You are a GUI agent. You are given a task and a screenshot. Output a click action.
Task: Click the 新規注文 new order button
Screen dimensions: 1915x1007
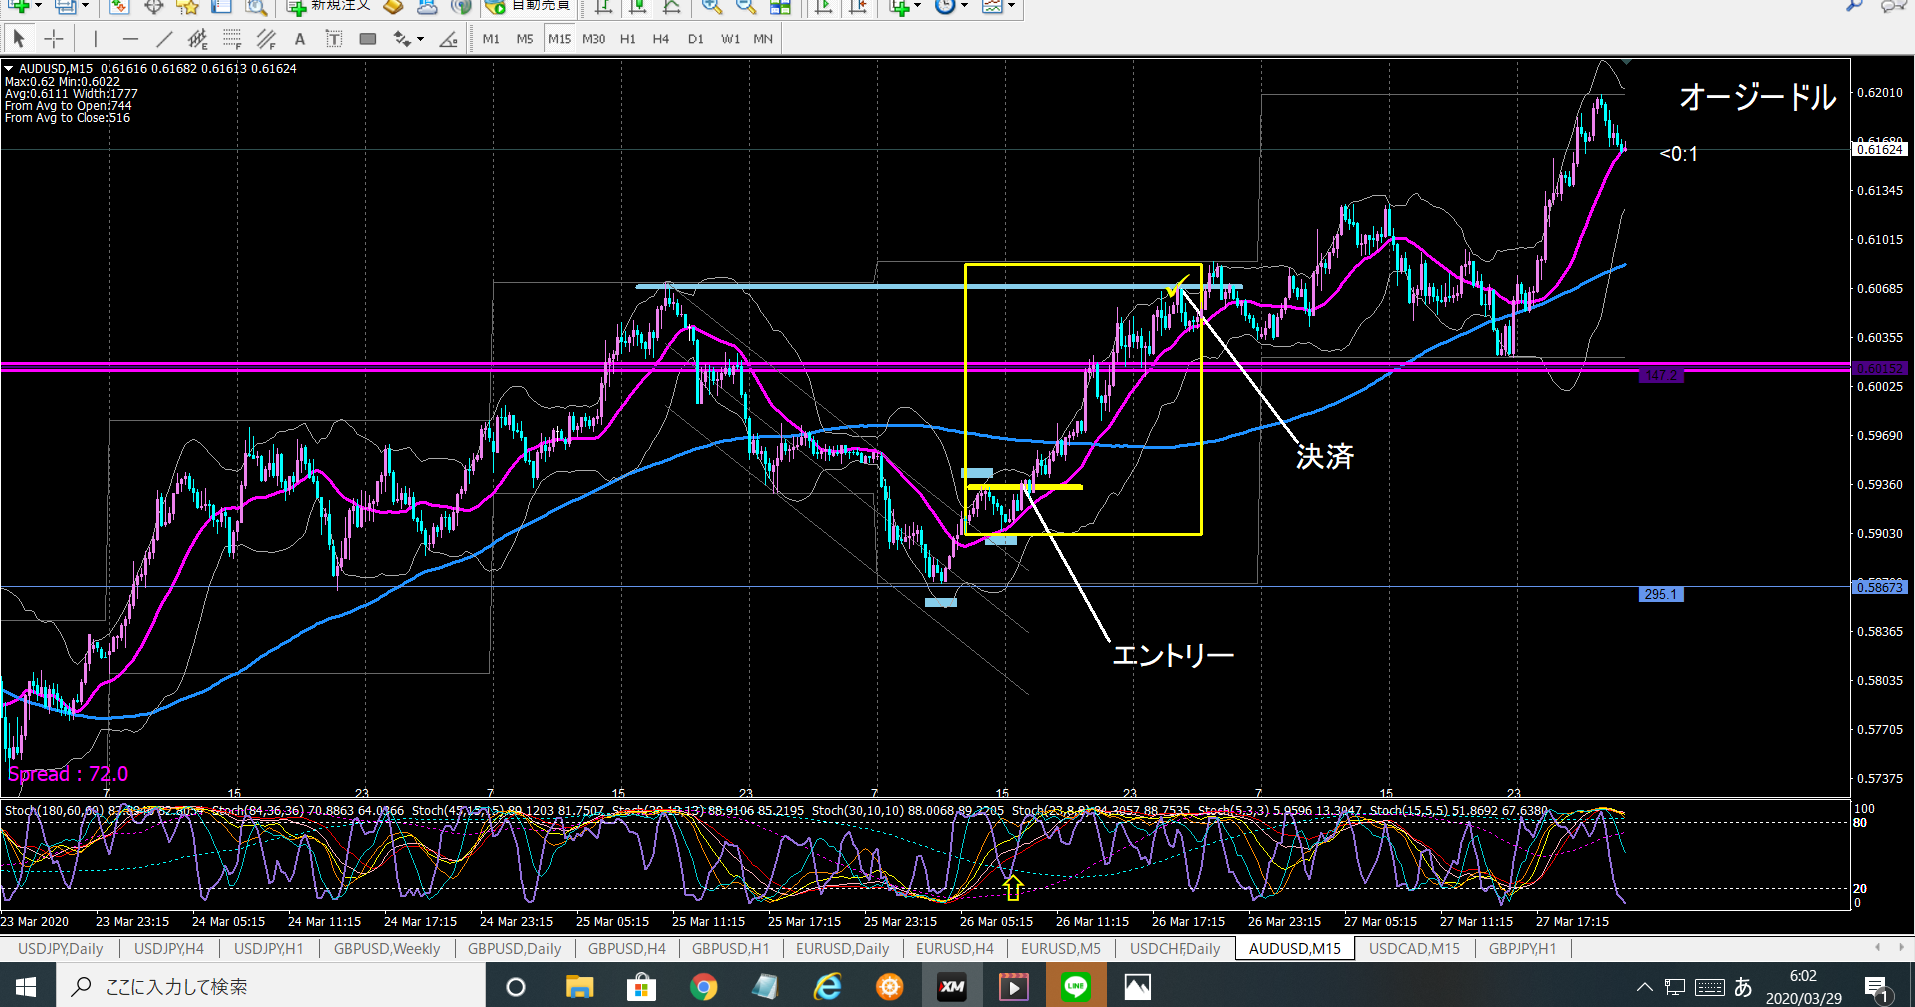[x=329, y=6]
